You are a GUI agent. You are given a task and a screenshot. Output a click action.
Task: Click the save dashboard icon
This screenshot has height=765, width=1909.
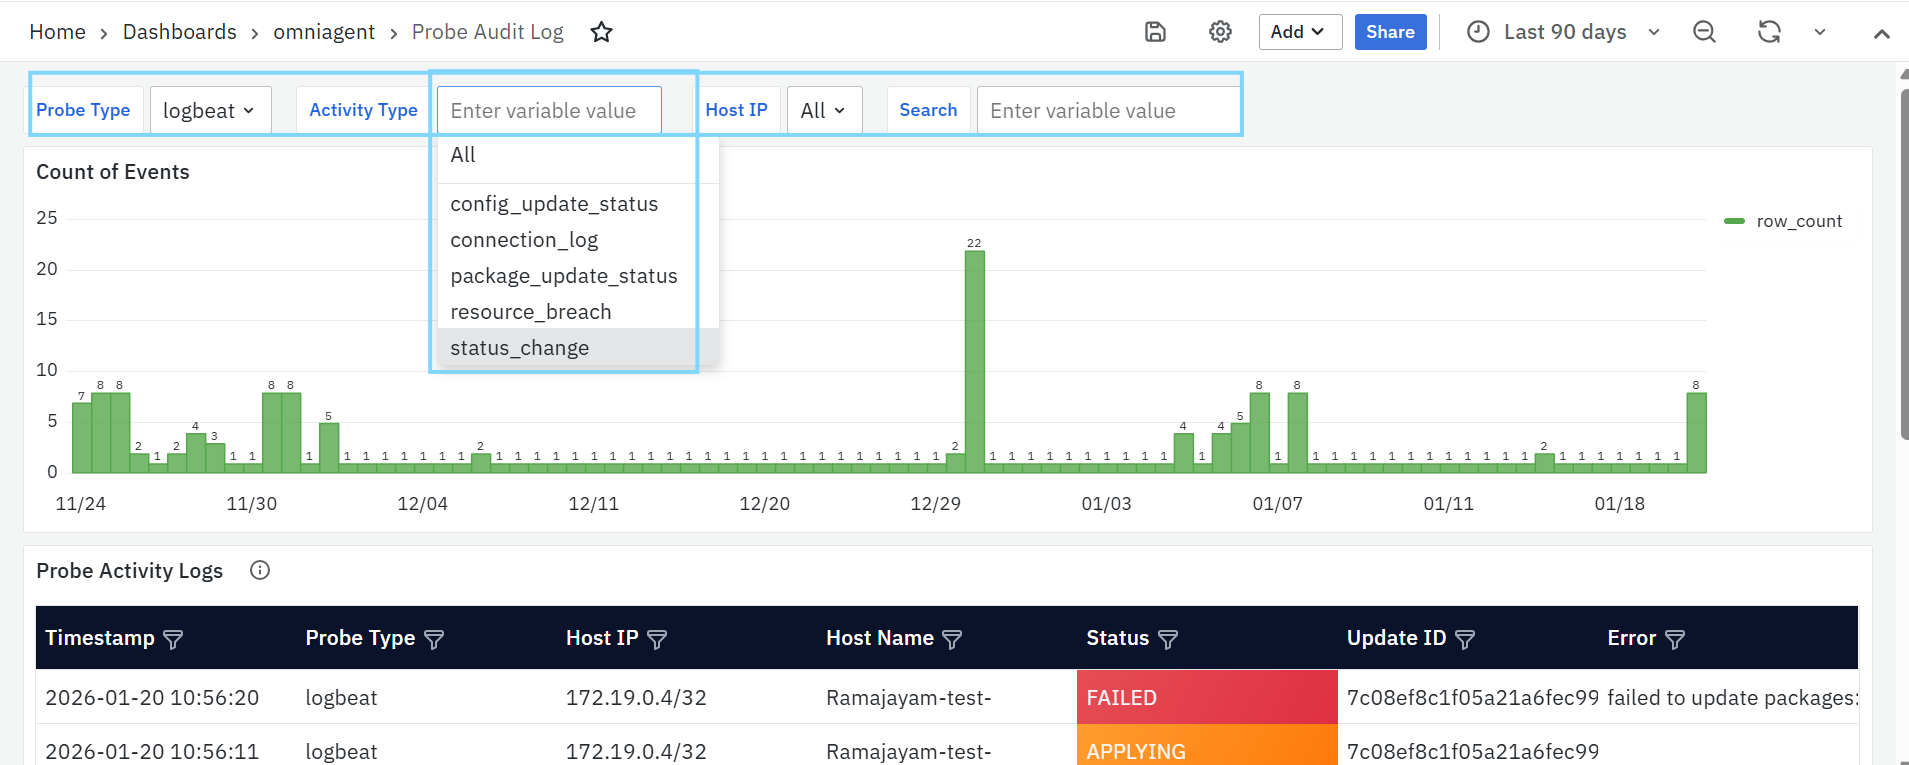(x=1155, y=32)
